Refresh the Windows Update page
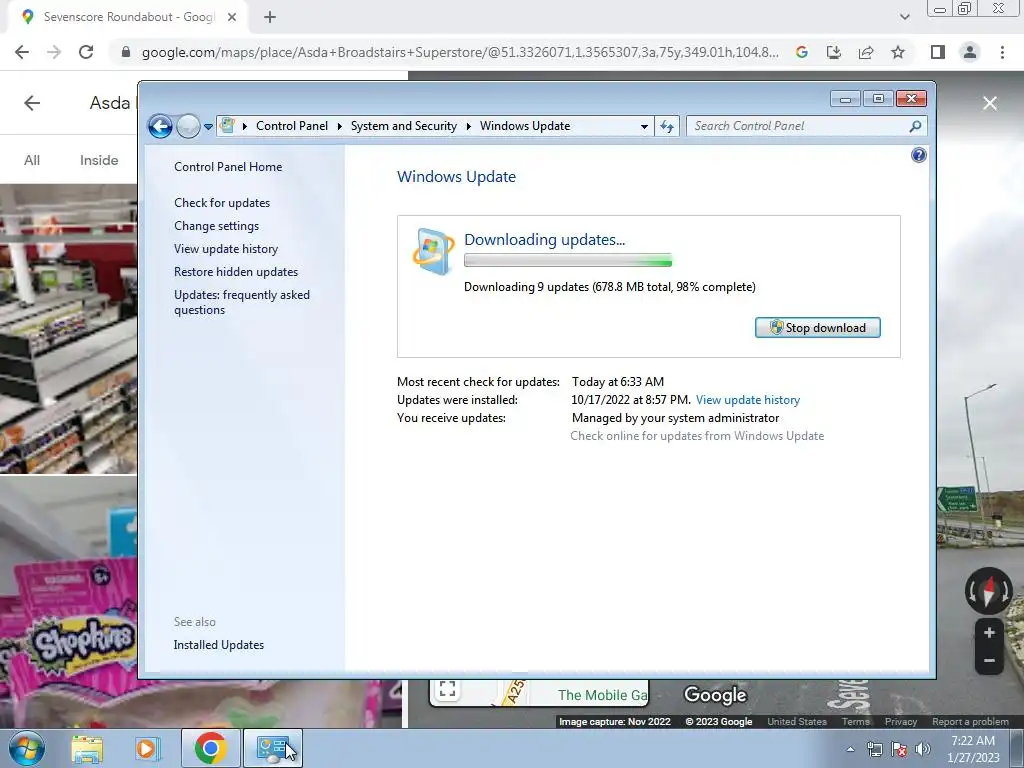 (667, 127)
